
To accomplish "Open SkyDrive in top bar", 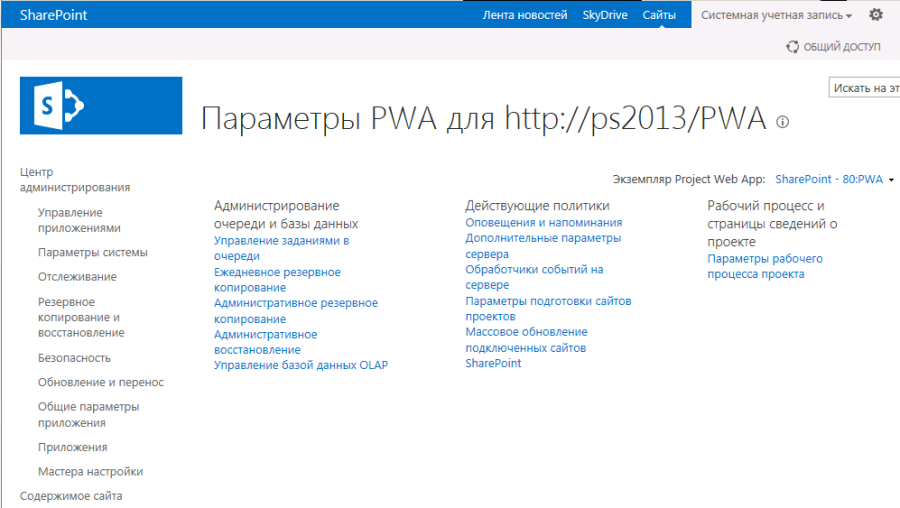I will (605, 15).
